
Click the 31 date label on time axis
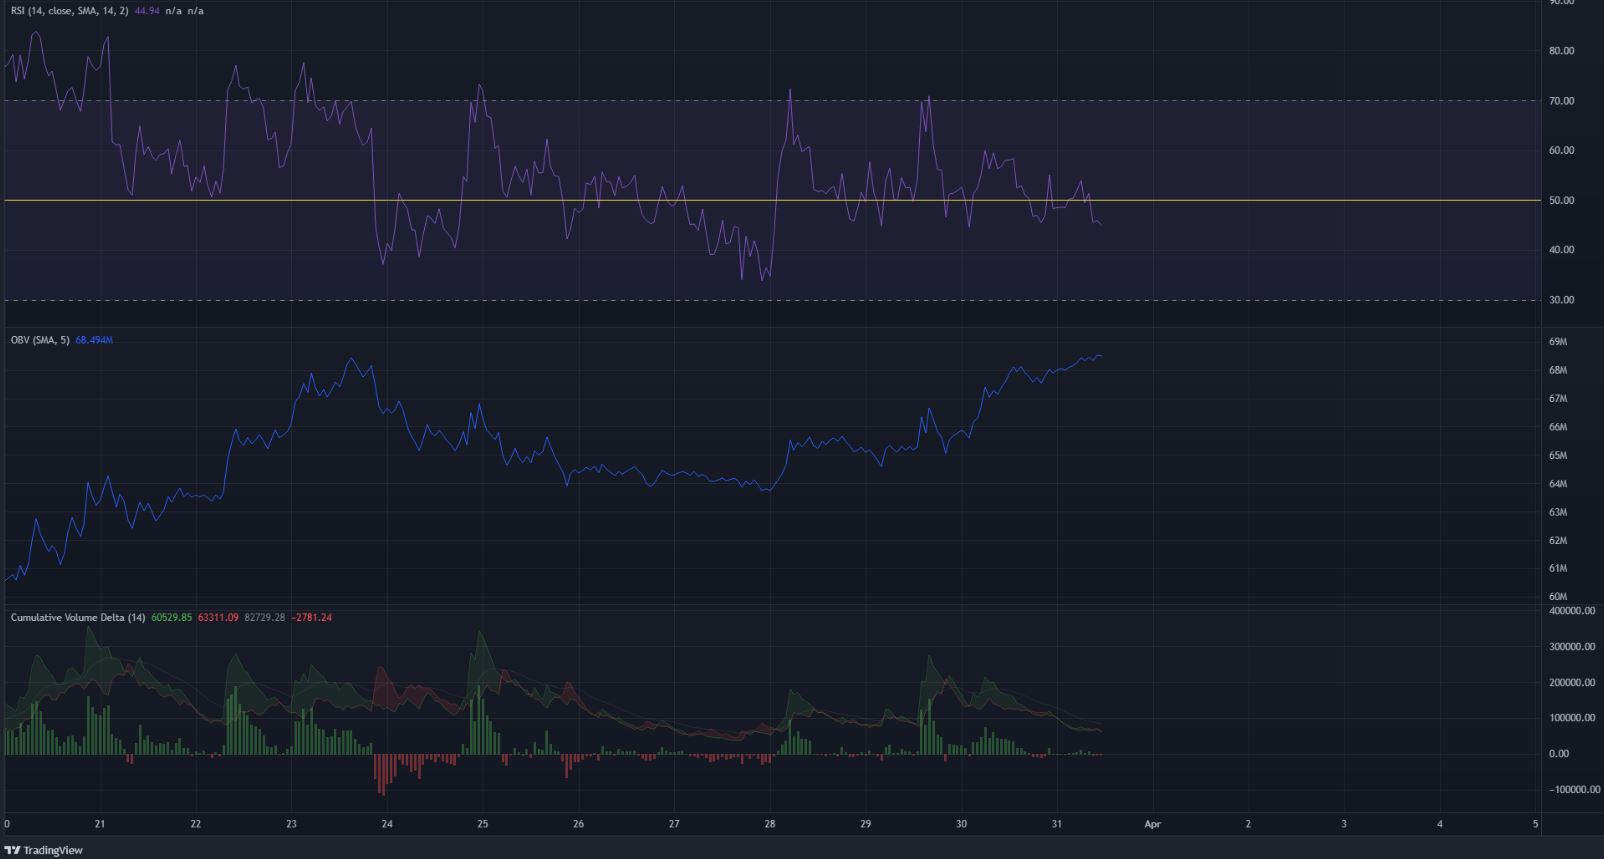1057,825
